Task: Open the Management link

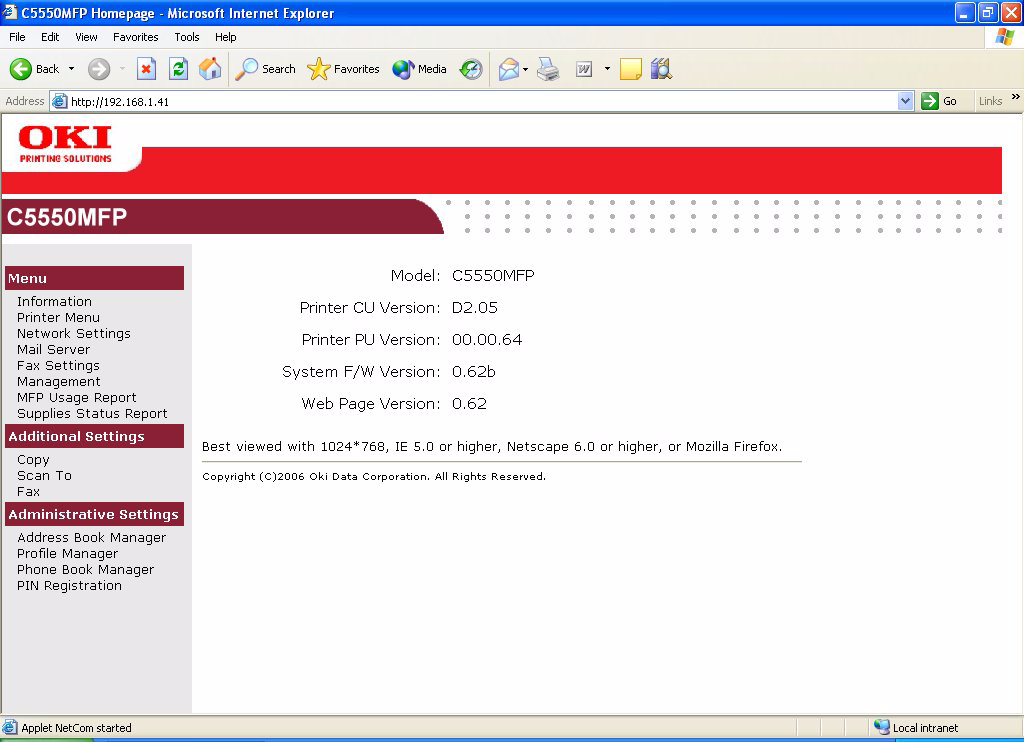Action: 59,381
